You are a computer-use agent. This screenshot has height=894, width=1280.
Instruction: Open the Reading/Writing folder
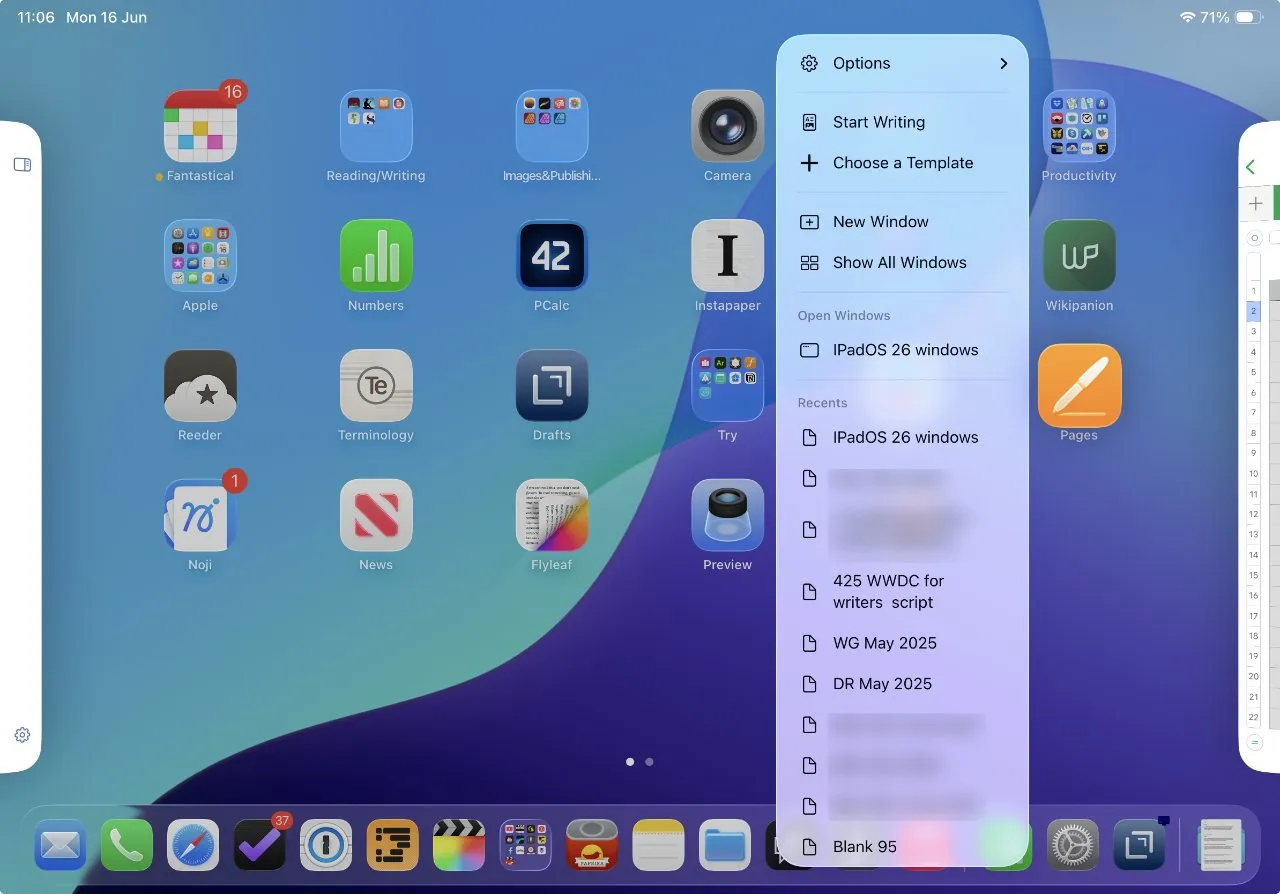(x=376, y=126)
